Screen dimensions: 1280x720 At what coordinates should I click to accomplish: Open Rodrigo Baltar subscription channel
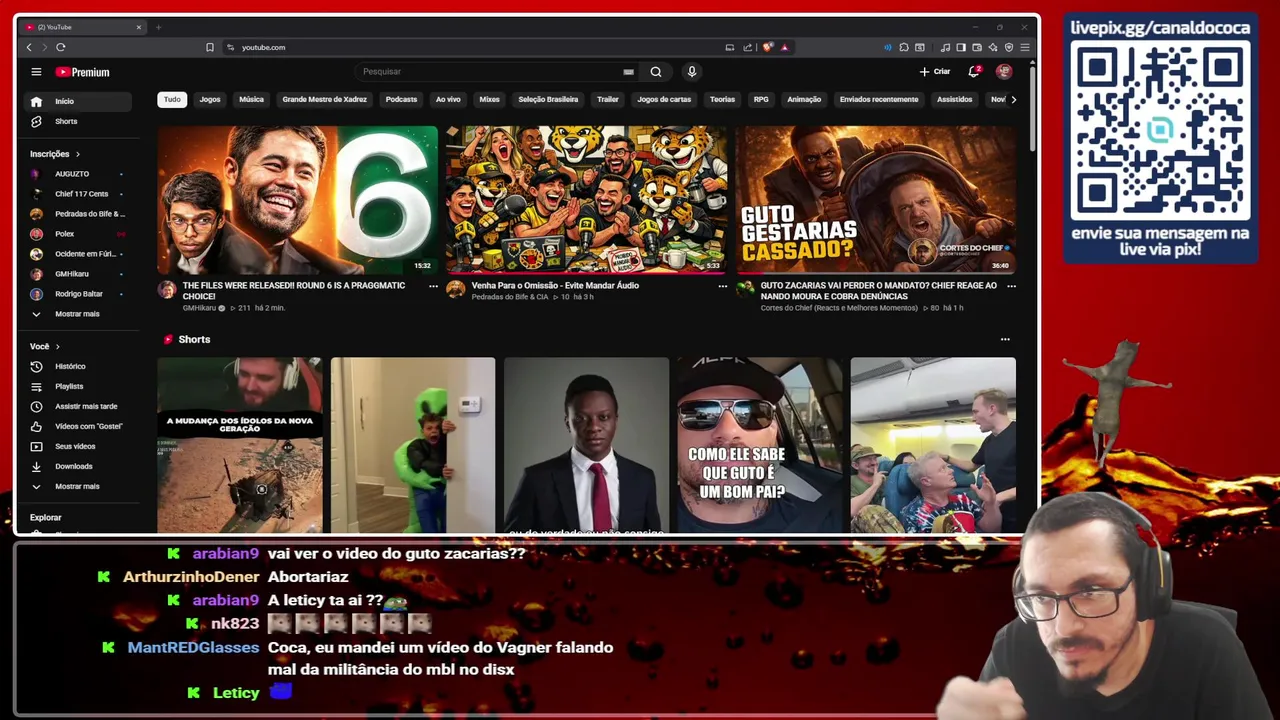[x=78, y=294]
